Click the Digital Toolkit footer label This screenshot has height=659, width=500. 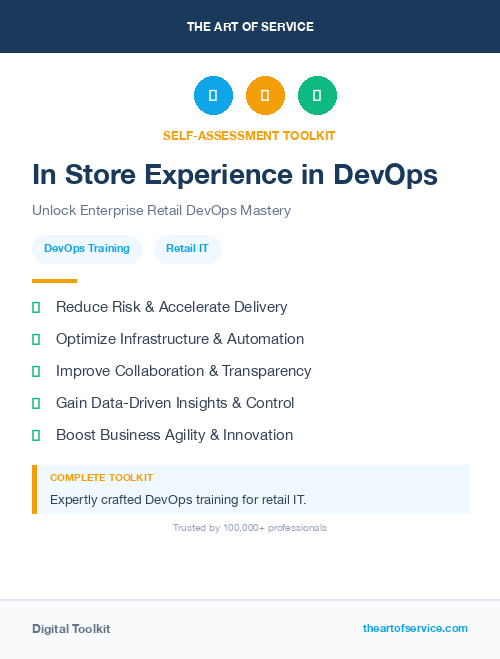(71, 629)
